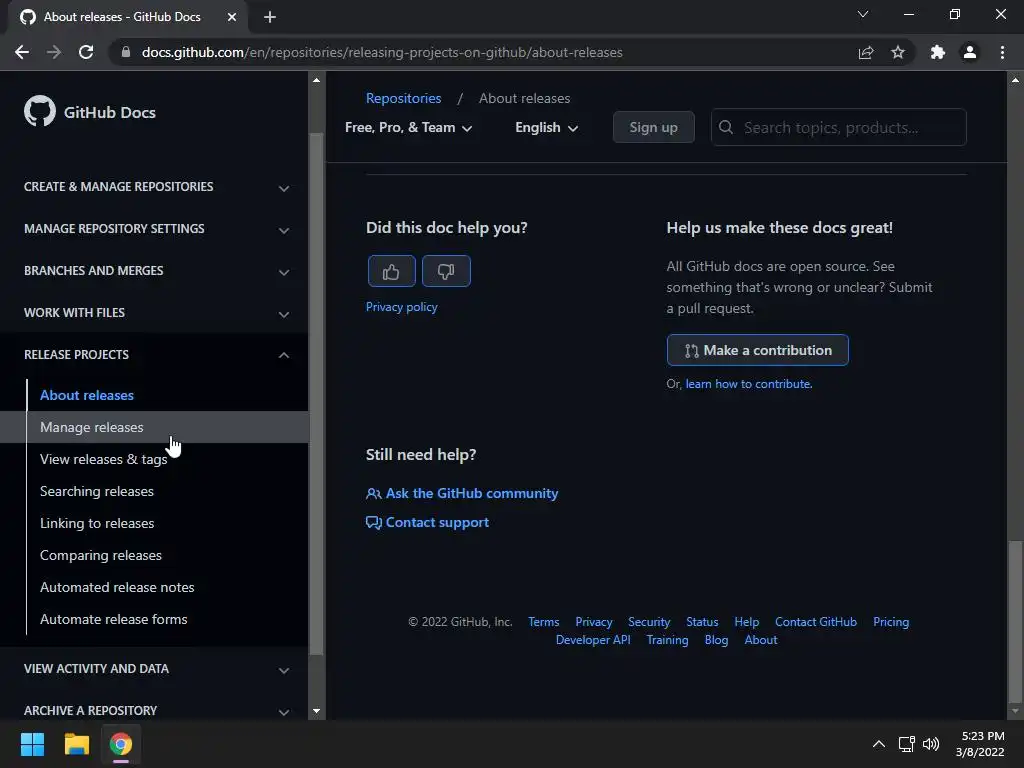Open Contact GitHub footer link
The height and width of the screenshot is (768, 1024).
(816, 622)
